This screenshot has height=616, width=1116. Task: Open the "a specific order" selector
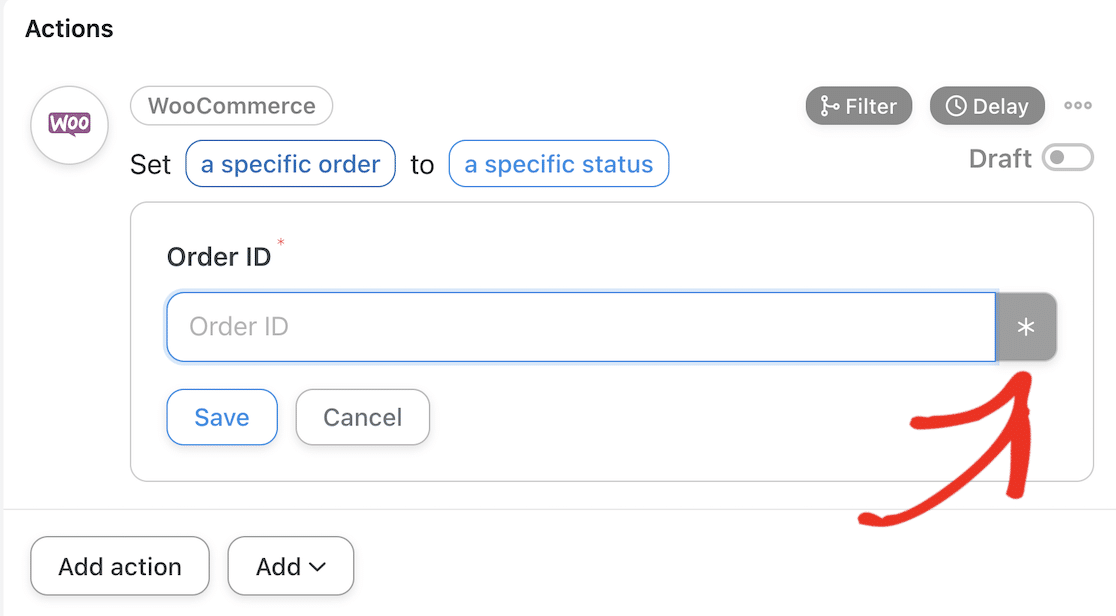tap(290, 164)
